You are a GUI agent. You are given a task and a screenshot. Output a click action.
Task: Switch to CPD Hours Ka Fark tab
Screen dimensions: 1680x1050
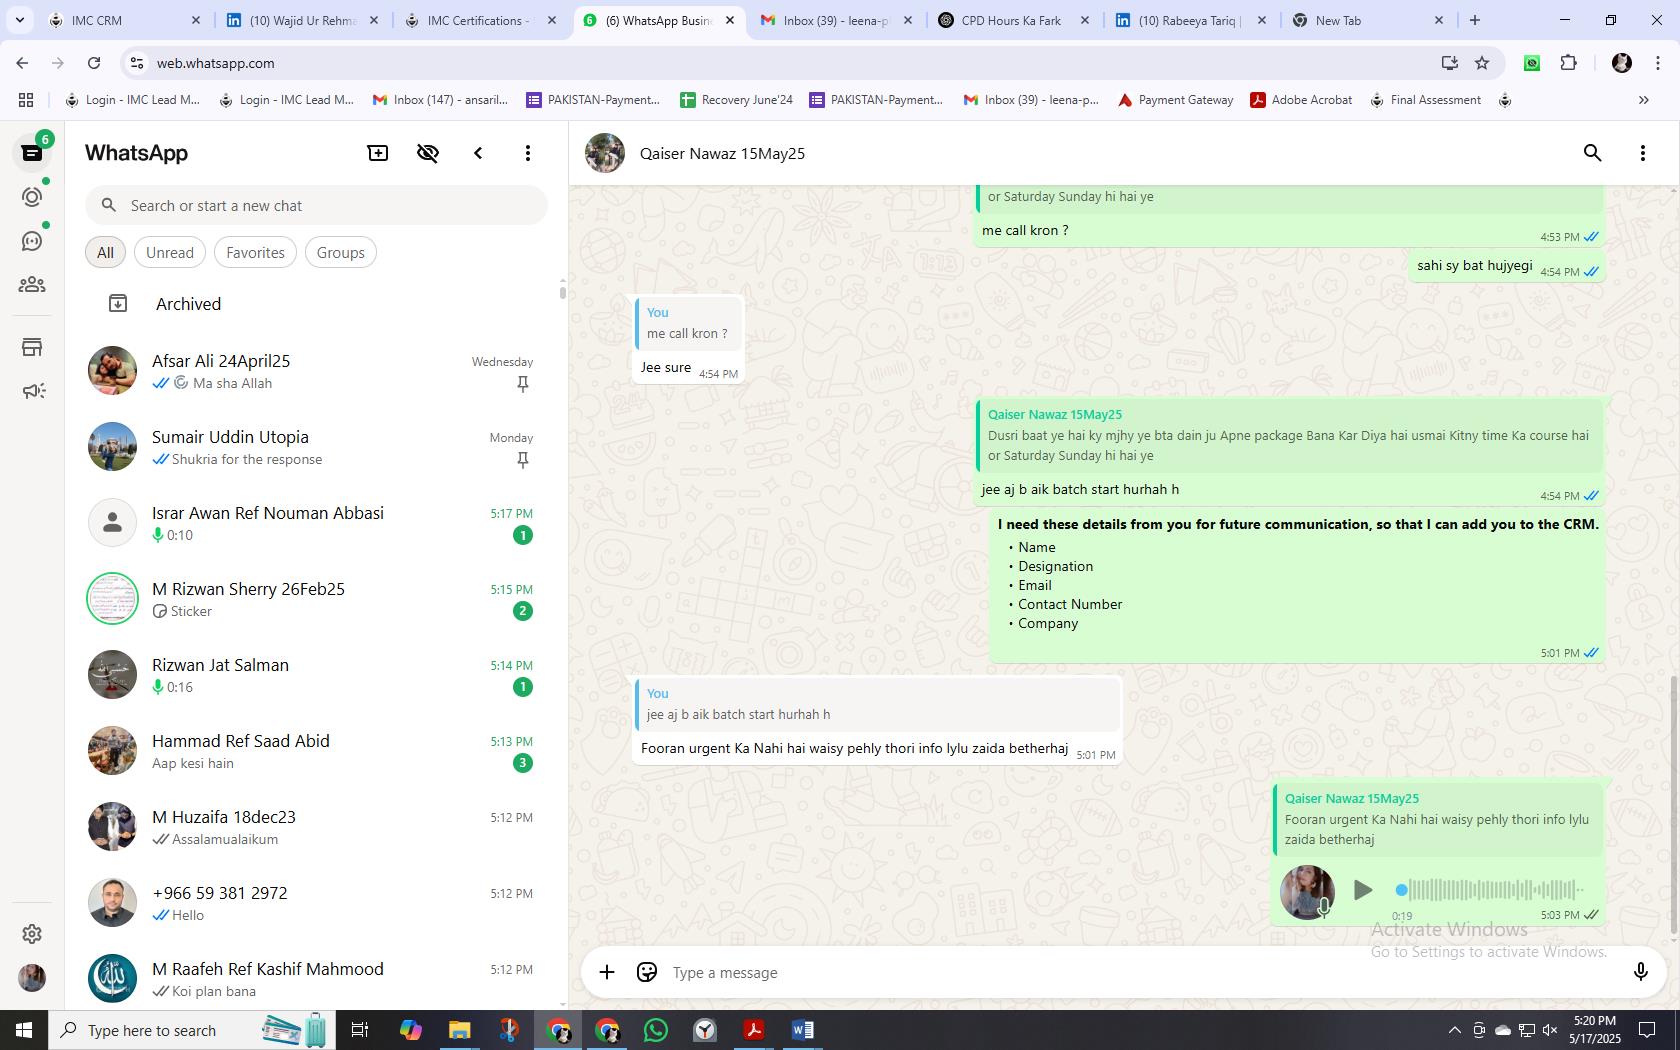click(1011, 20)
